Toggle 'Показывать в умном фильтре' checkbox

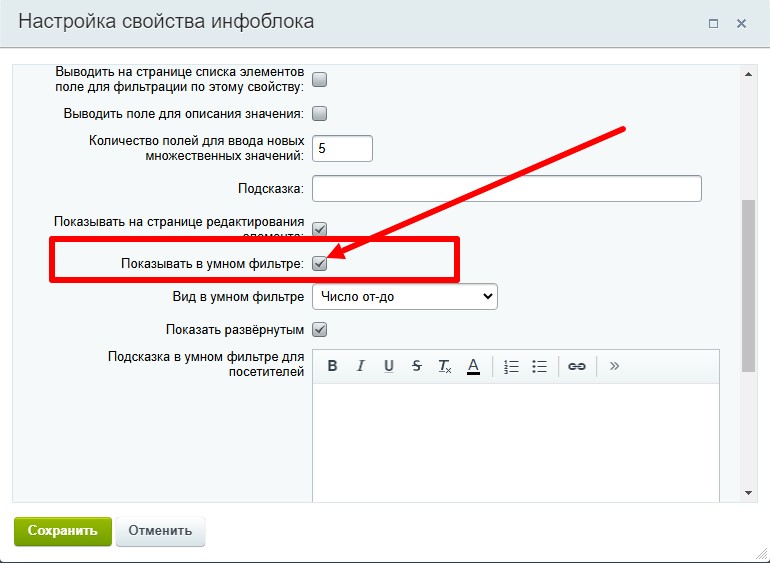click(320, 264)
